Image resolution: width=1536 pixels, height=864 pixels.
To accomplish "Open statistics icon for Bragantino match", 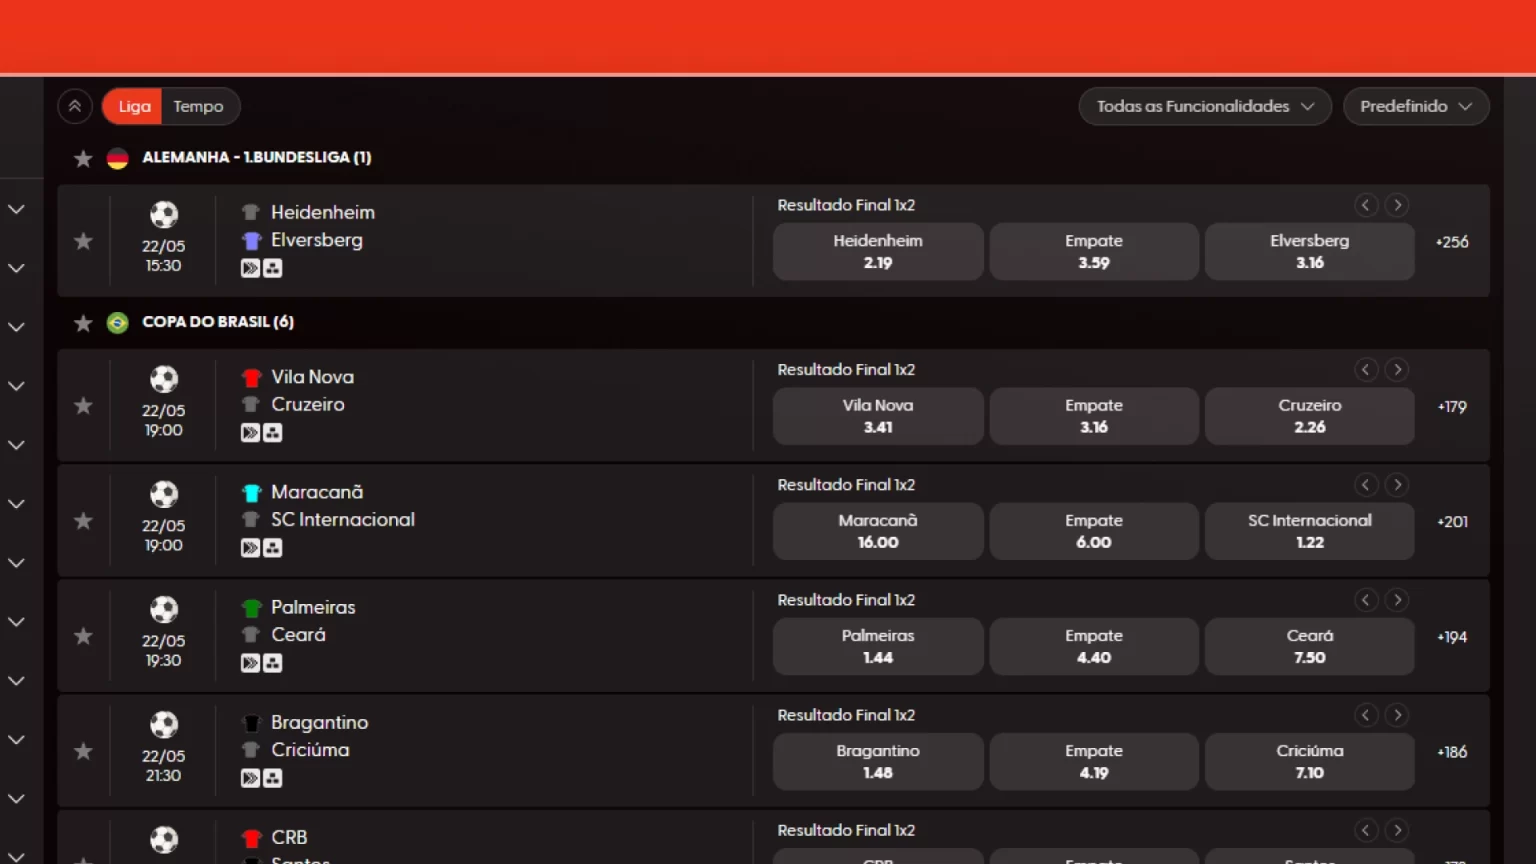I will pyautogui.click(x=273, y=778).
